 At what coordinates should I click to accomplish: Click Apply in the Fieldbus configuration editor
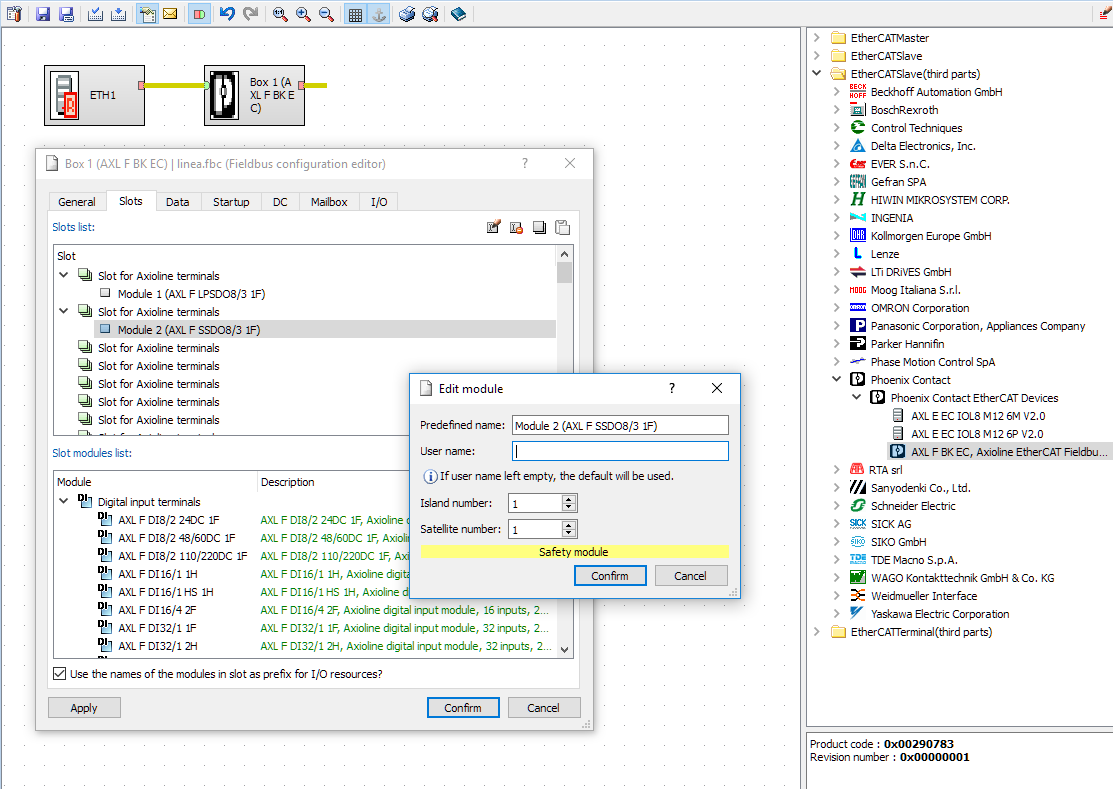pos(84,707)
